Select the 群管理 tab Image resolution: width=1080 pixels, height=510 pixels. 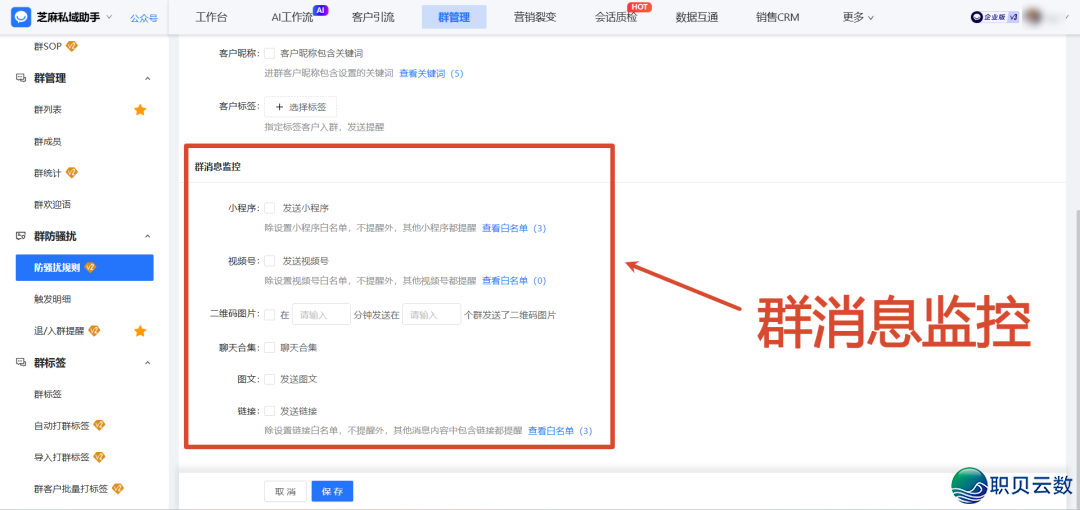point(454,18)
